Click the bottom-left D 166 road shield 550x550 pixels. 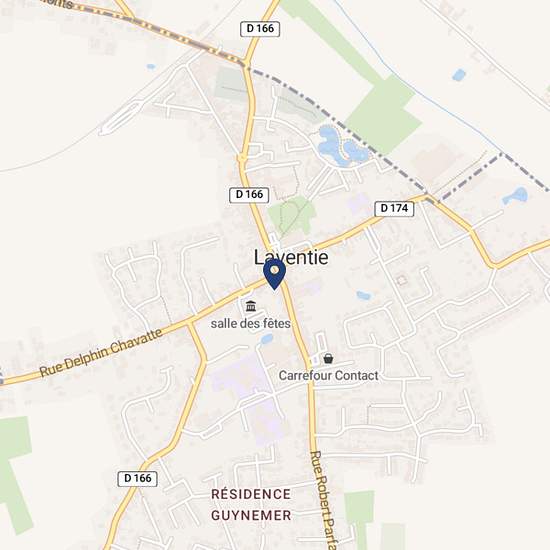[x=138, y=478]
